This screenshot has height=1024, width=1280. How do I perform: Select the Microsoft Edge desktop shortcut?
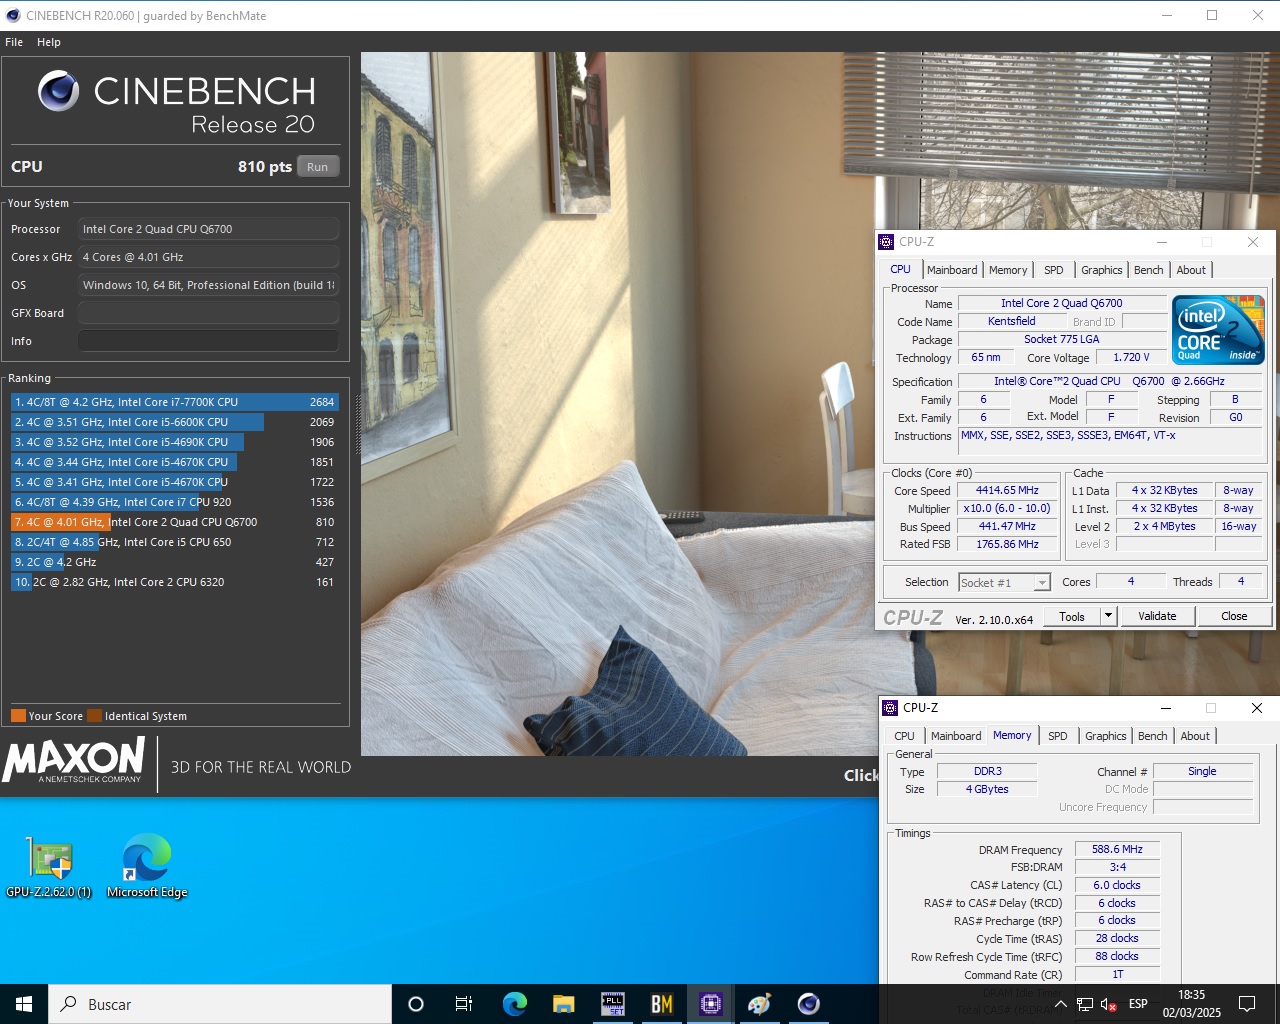tap(147, 866)
